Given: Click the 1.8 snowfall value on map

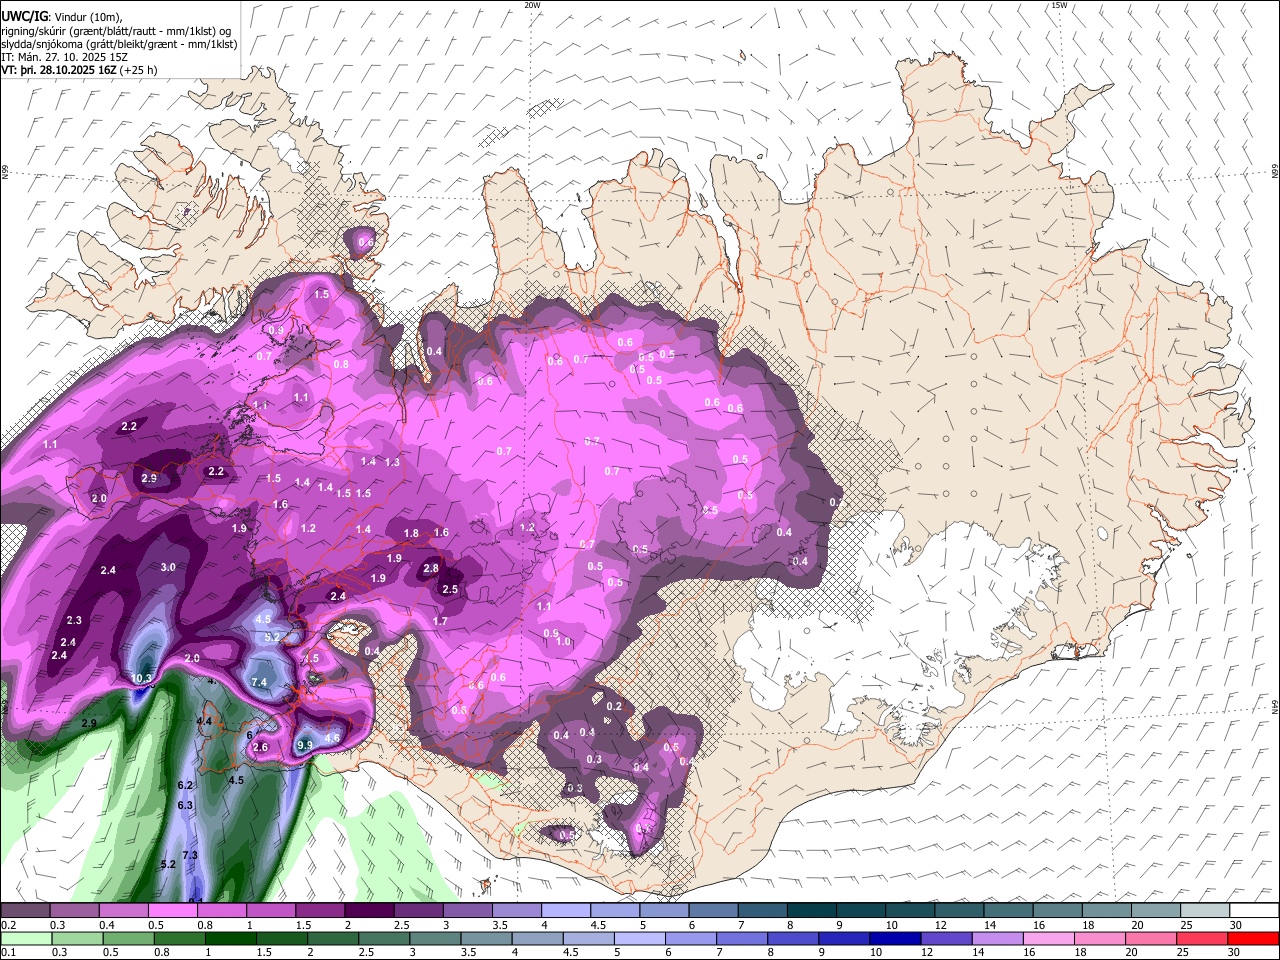Looking at the screenshot, I should tap(411, 533).
